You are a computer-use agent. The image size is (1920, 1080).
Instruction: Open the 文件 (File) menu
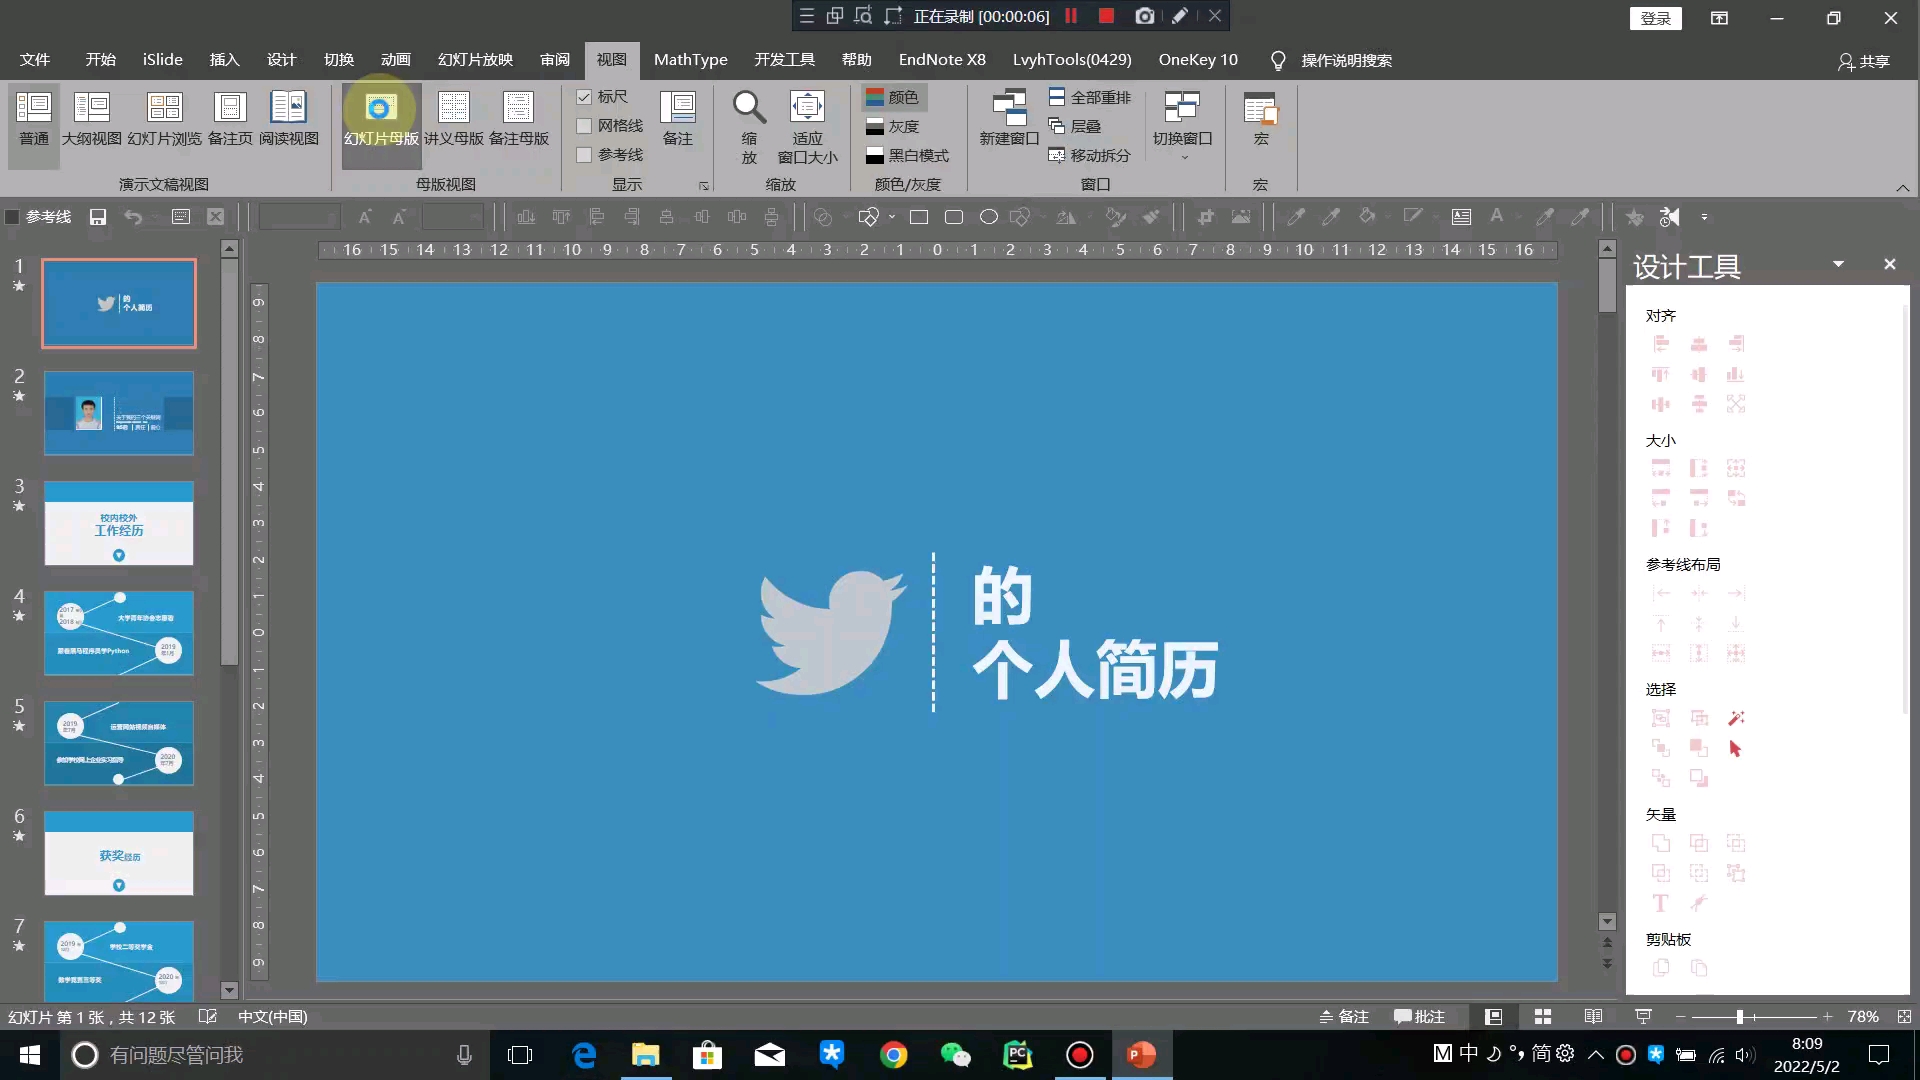click(x=35, y=60)
